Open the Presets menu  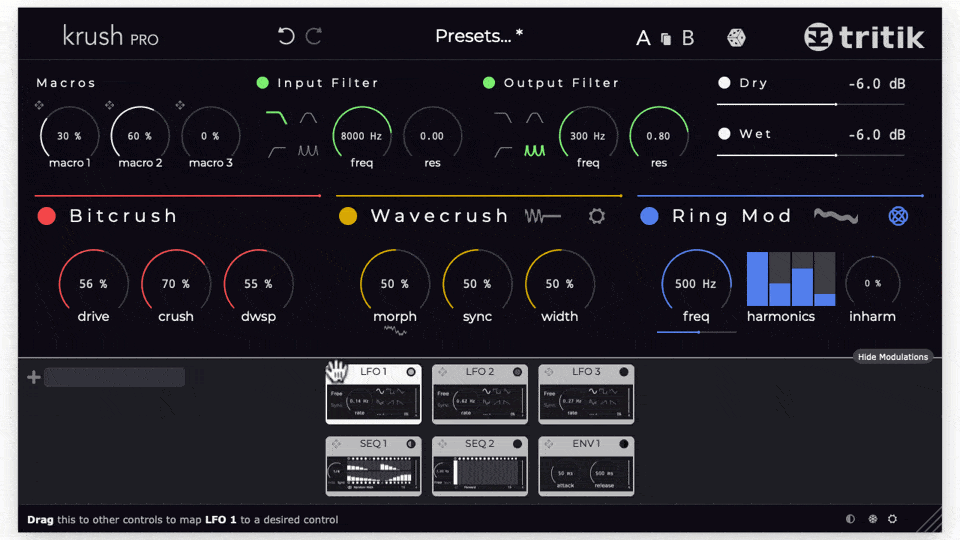point(478,37)
